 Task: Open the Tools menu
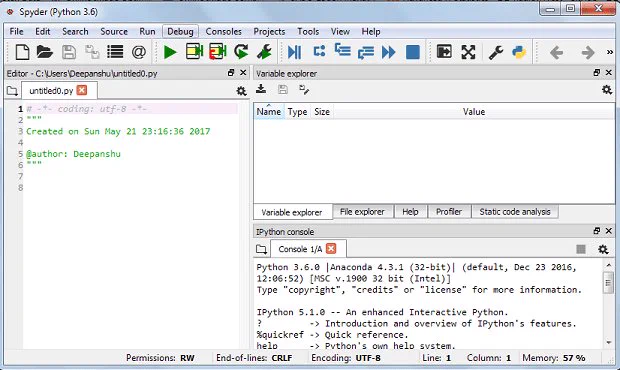click(308, 32)
